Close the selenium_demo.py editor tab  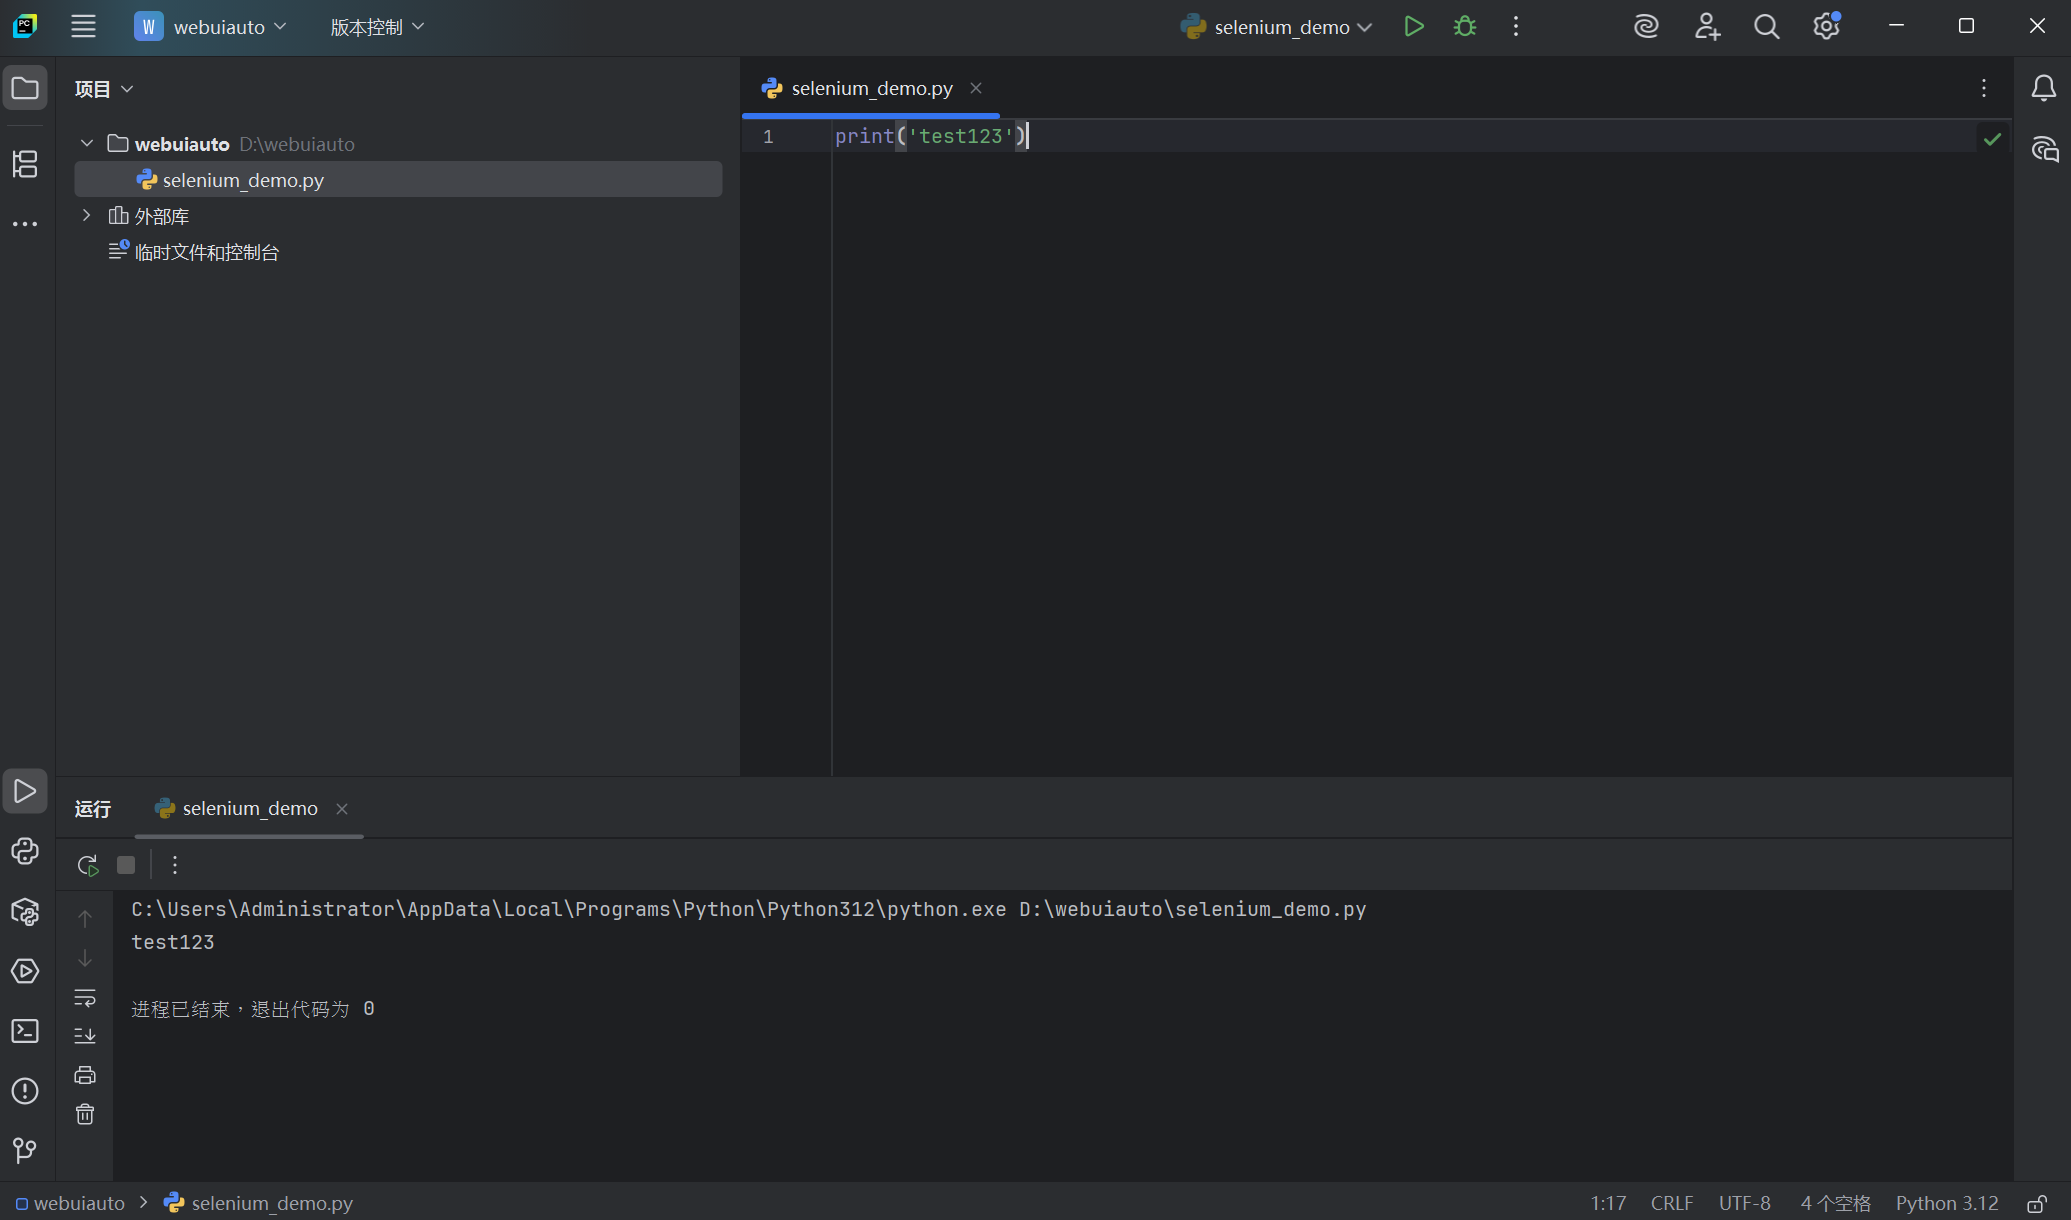click(976, 88)
